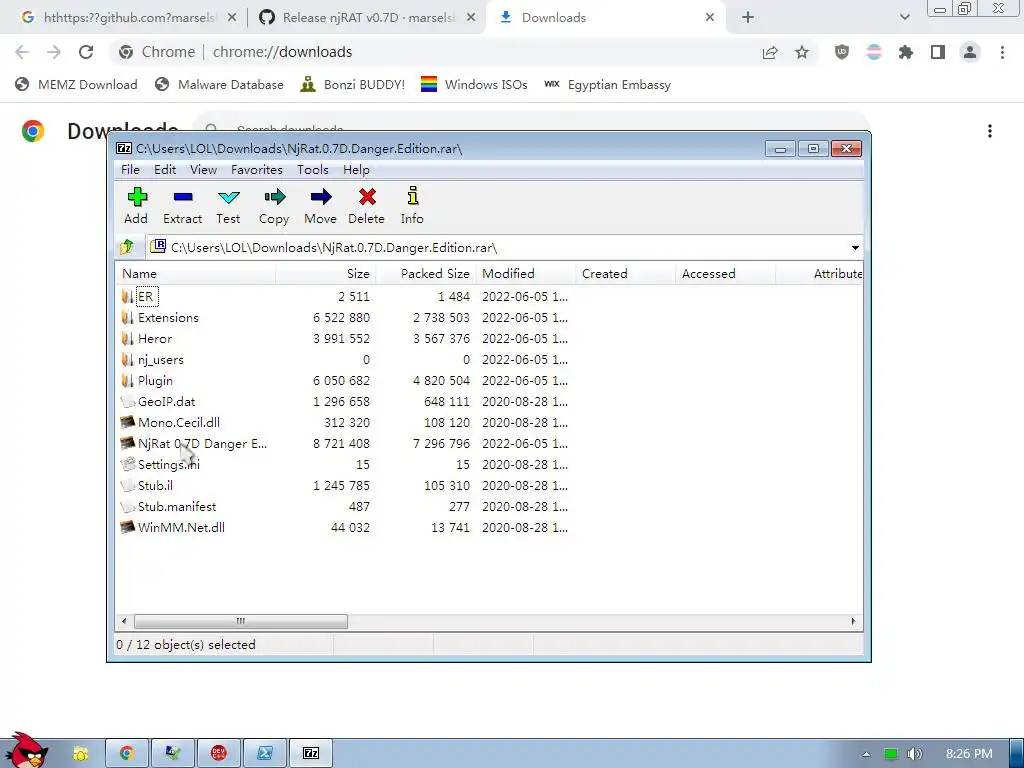Viewport: 1024px width, 768px height.
Task: Click the volume speaker tray icon
Action: [x=915, y=754]
